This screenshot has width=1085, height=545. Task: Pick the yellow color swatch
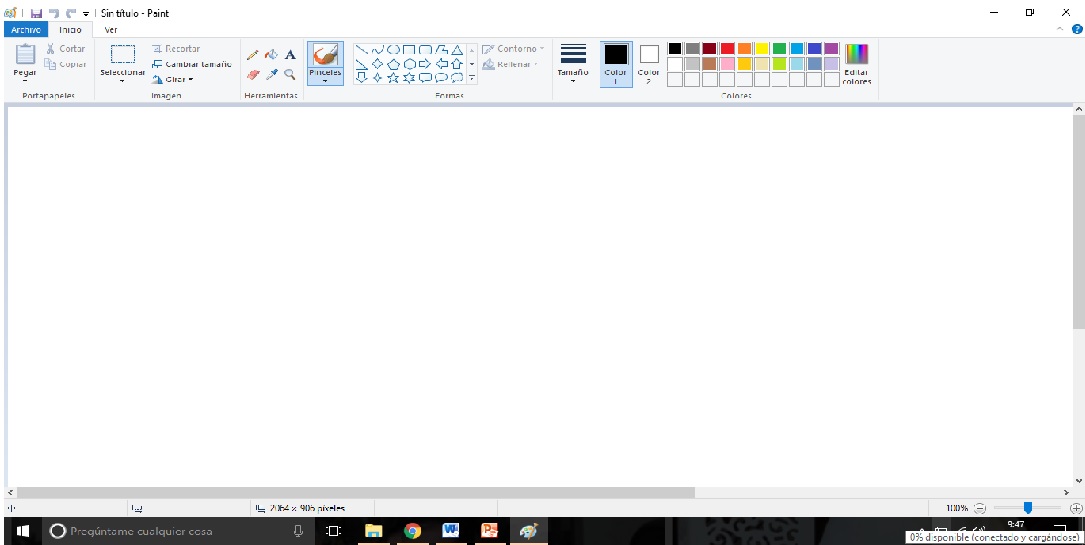click(762, 48)
